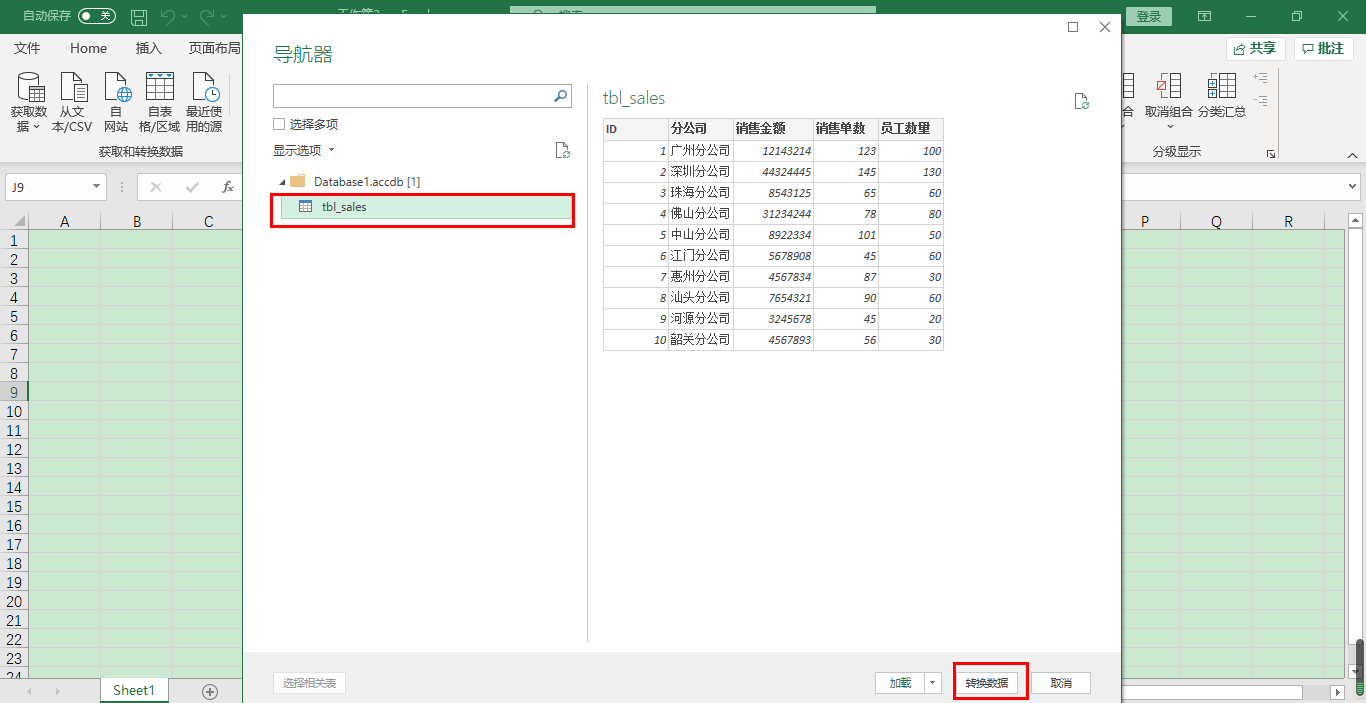
Task: Refresh the tbl_sales preview using its refresh icon
Action: click(x=1081, y=101)
